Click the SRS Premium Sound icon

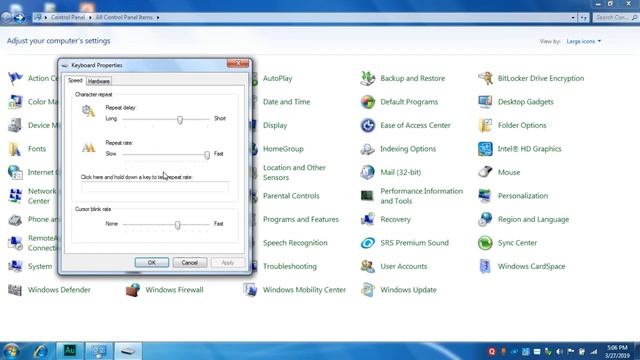tap(368, 243)
